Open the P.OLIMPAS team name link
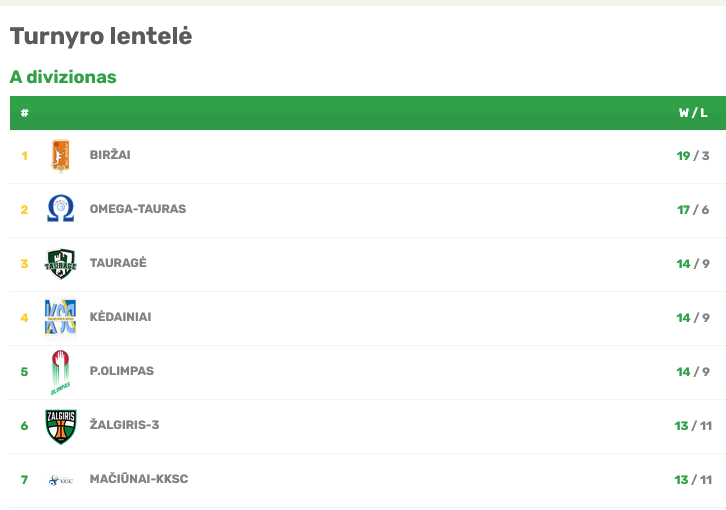The height and width of the screenshot is (510, 726). [x=122, y=371]
